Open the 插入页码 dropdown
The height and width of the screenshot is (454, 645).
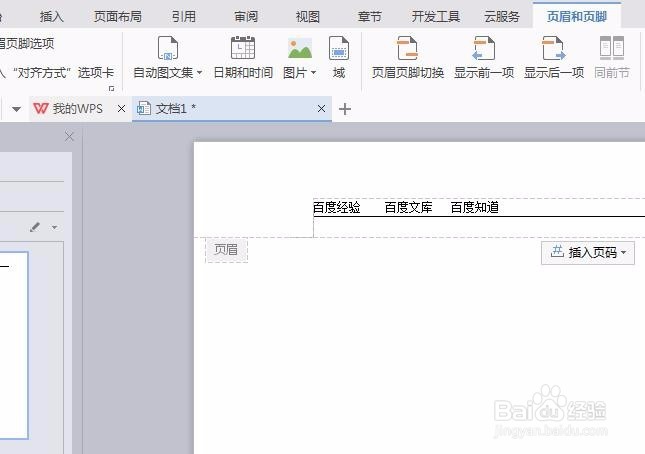[x=588, y=252]
